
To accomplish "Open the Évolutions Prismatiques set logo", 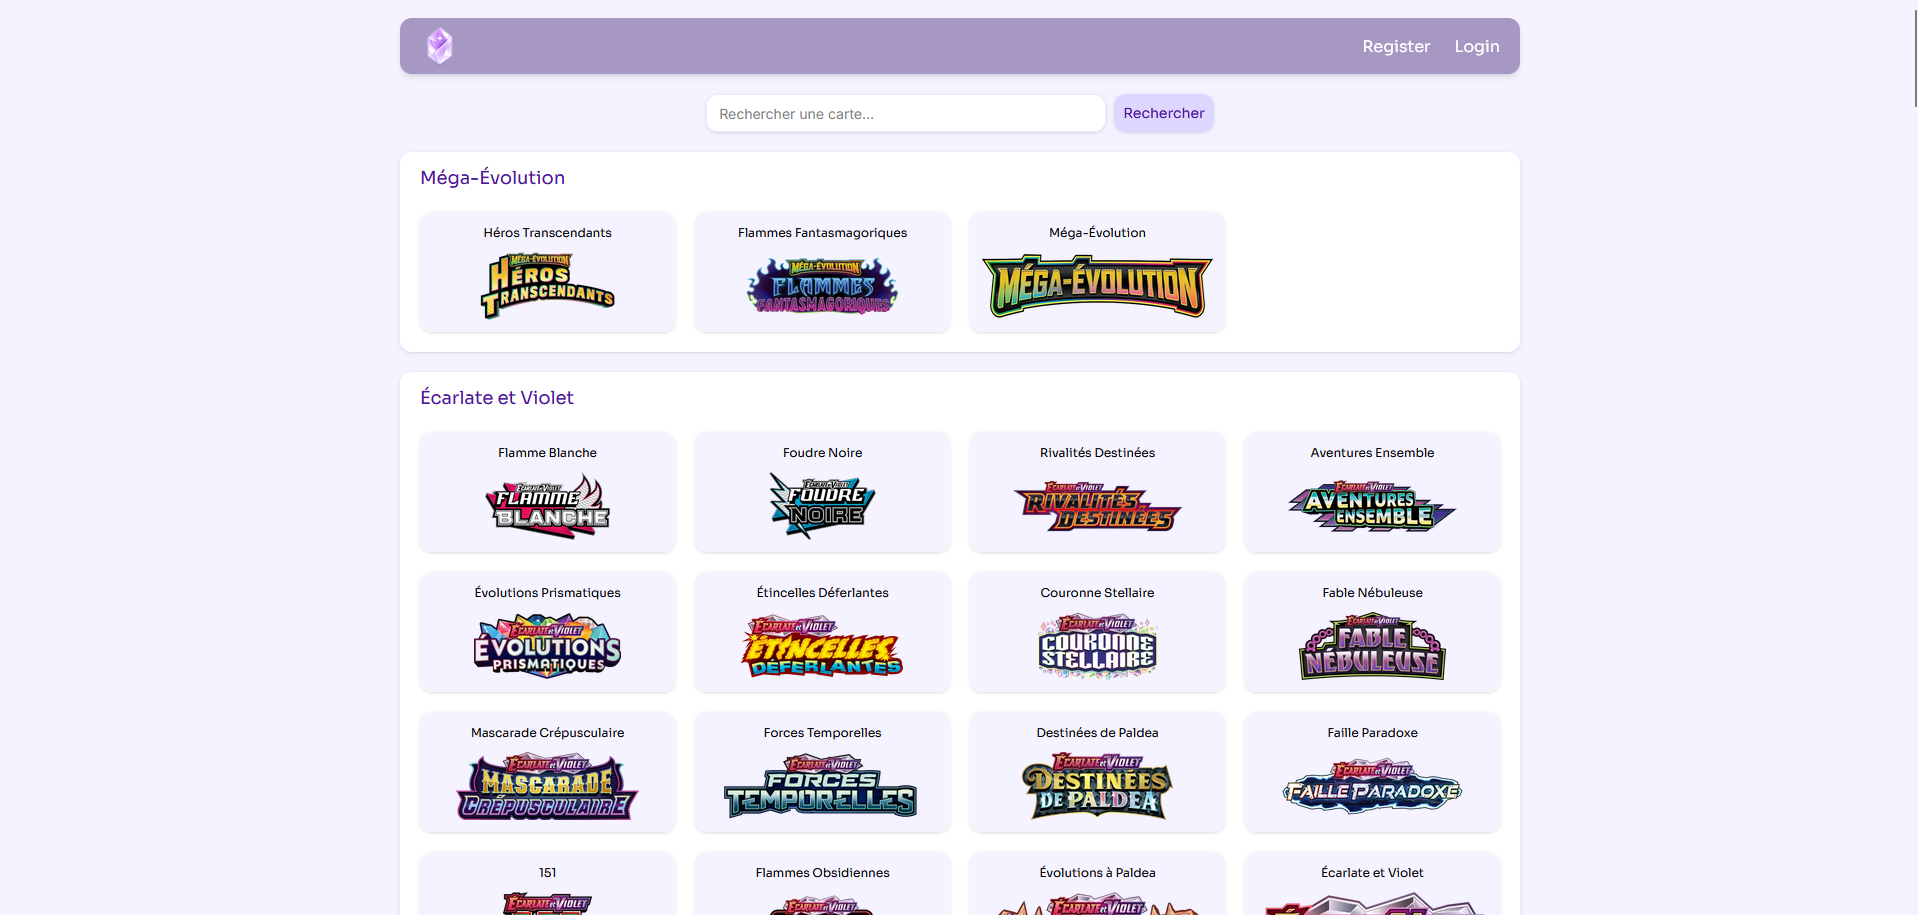I will click(x=548, y=646).
